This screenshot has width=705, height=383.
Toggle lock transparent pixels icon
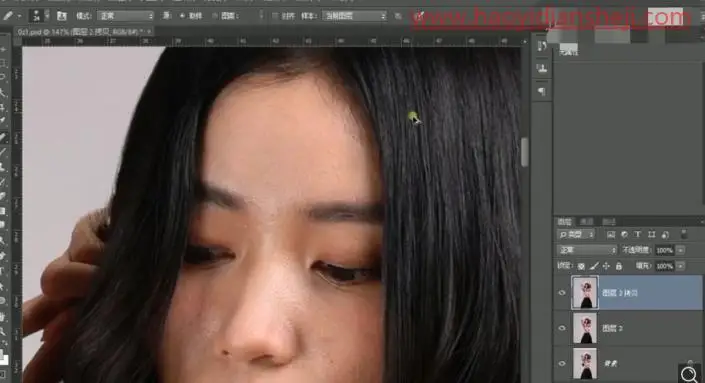pyautogui.click(x=581, y=266)
